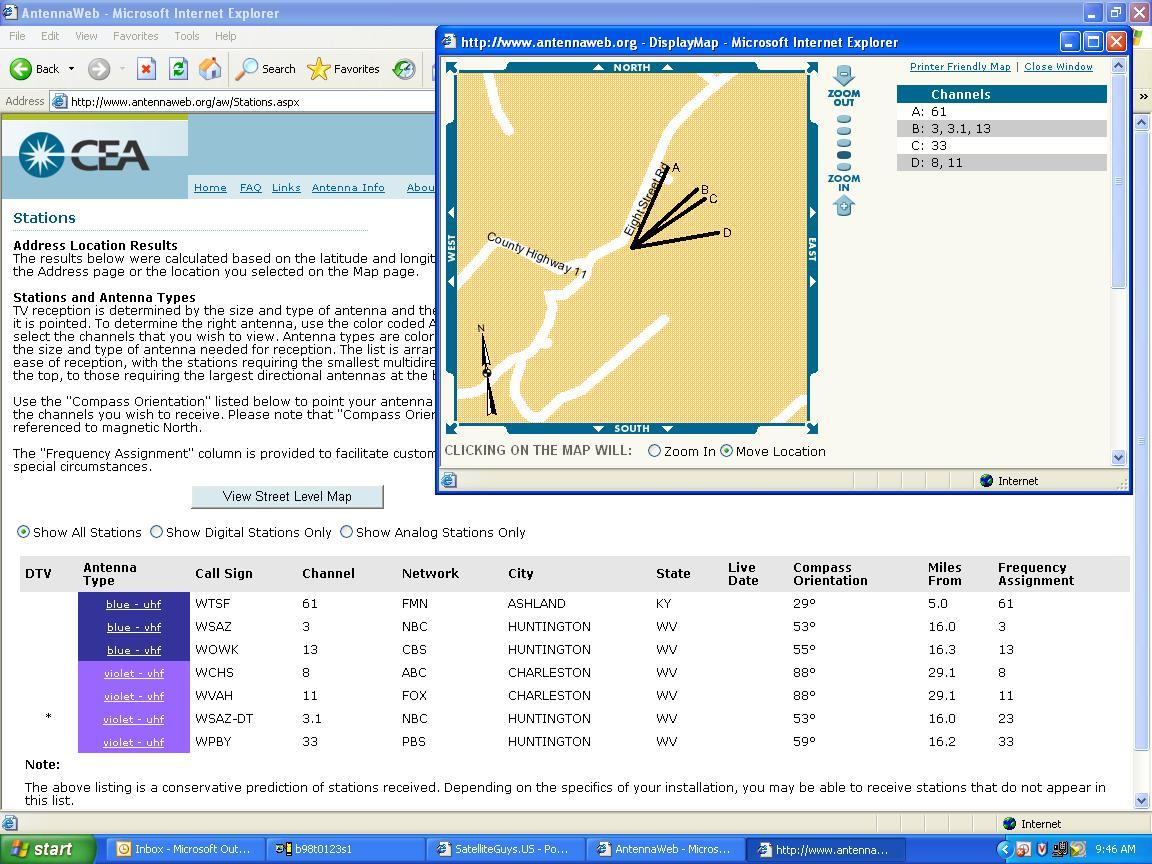The width and height of the screenshot is (1152, 864).
Task: Open the Printer Friendly Map link
Action: (x=960, y=67)
